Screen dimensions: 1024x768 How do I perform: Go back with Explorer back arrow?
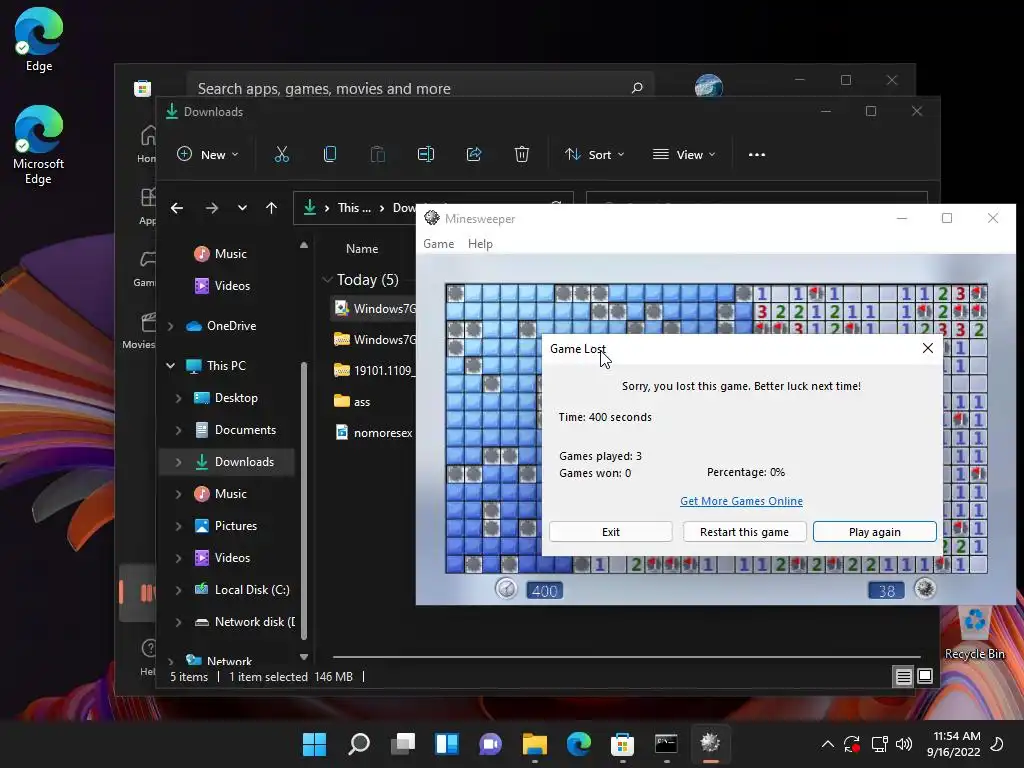[177, 208]
